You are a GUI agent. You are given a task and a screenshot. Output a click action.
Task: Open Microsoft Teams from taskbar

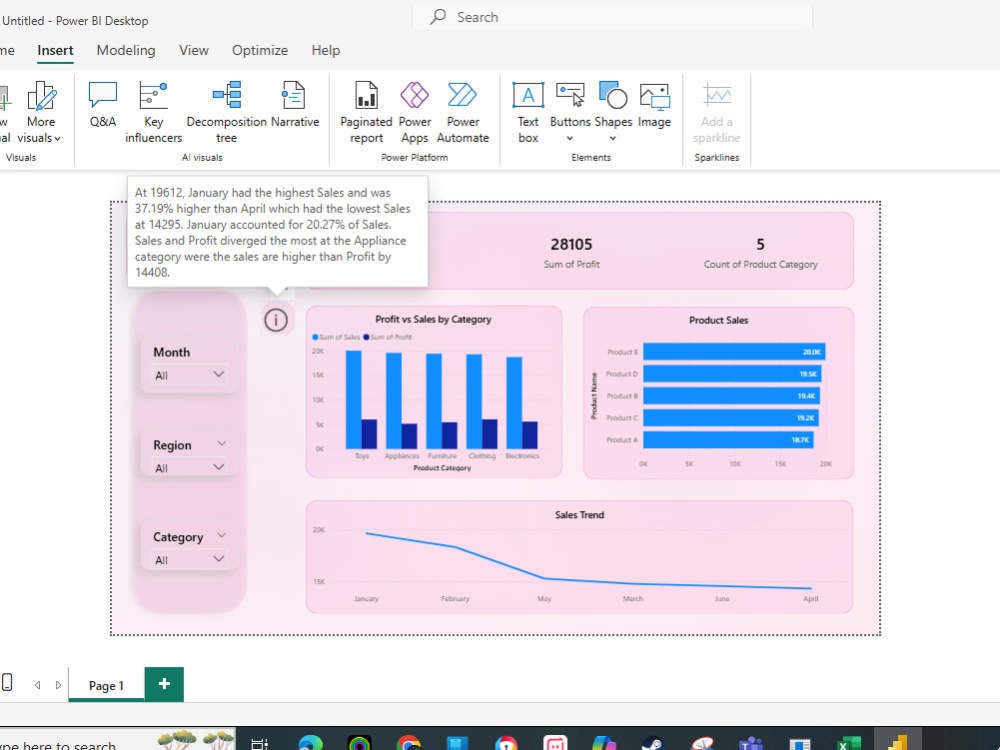[x=751, y=743]
